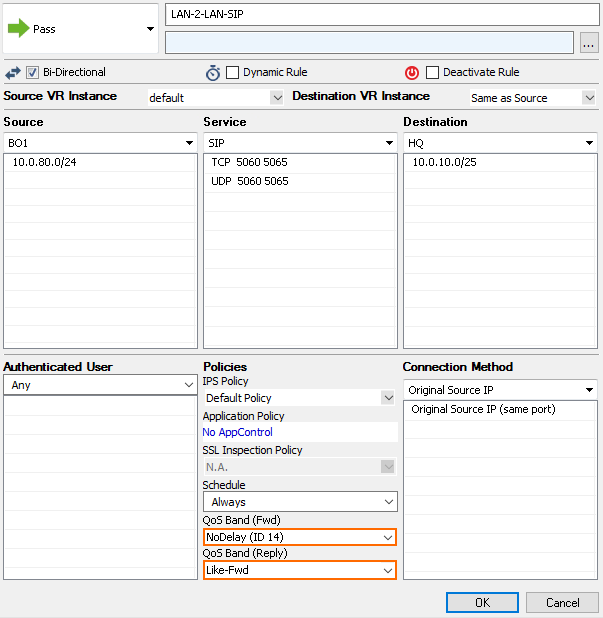The width and height of the screenshot is (603, 618).
Task: Select destination network 10.0.10.0/25
Action: (x=444, y=162)
